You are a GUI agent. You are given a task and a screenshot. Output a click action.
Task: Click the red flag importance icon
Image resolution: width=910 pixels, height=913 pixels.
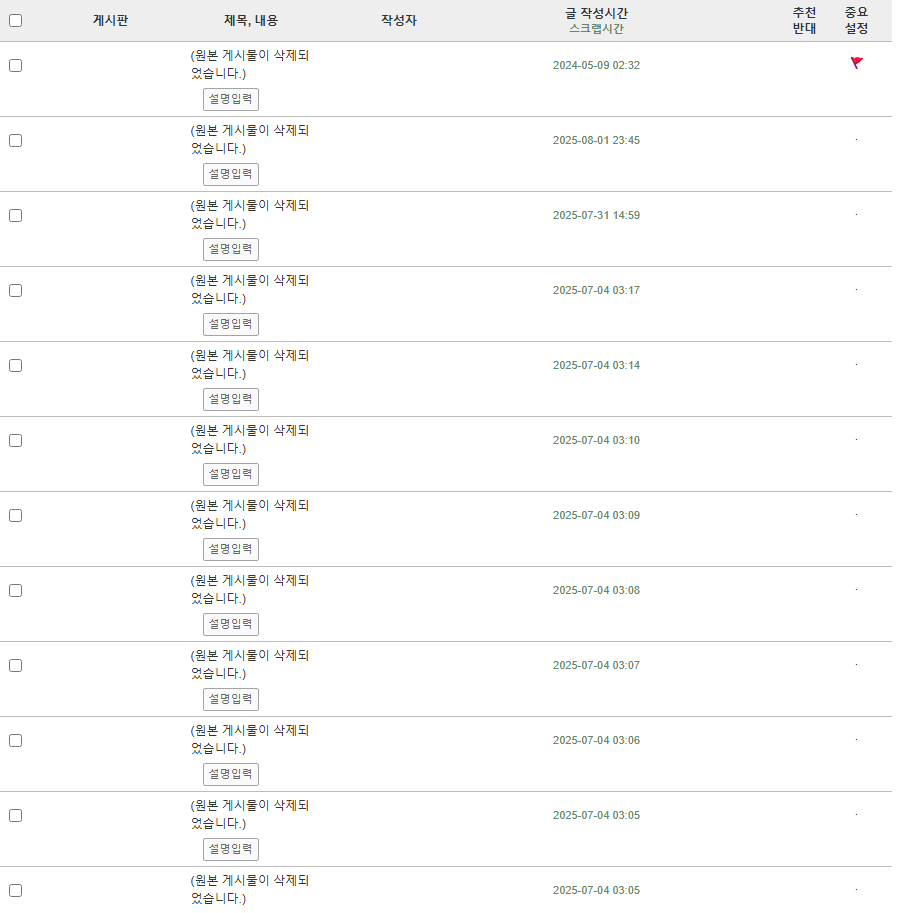coord(856,63)
